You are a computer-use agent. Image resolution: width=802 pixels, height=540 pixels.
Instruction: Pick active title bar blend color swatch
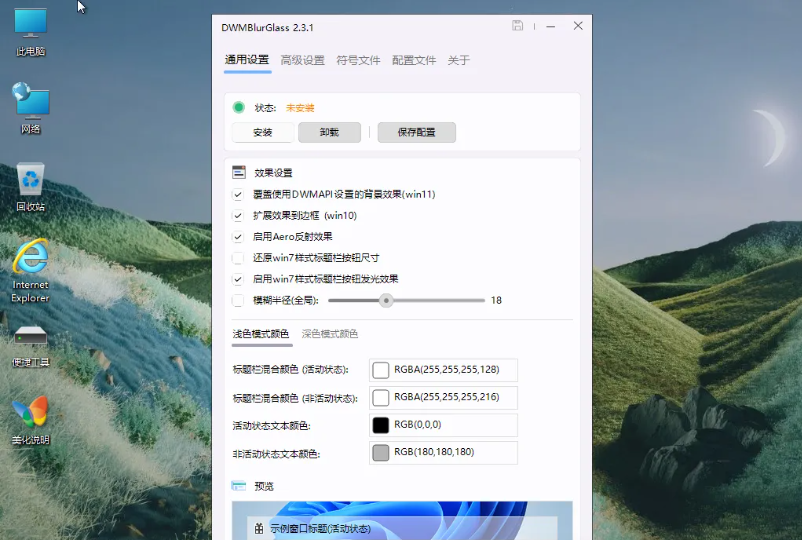click(381, 370)
